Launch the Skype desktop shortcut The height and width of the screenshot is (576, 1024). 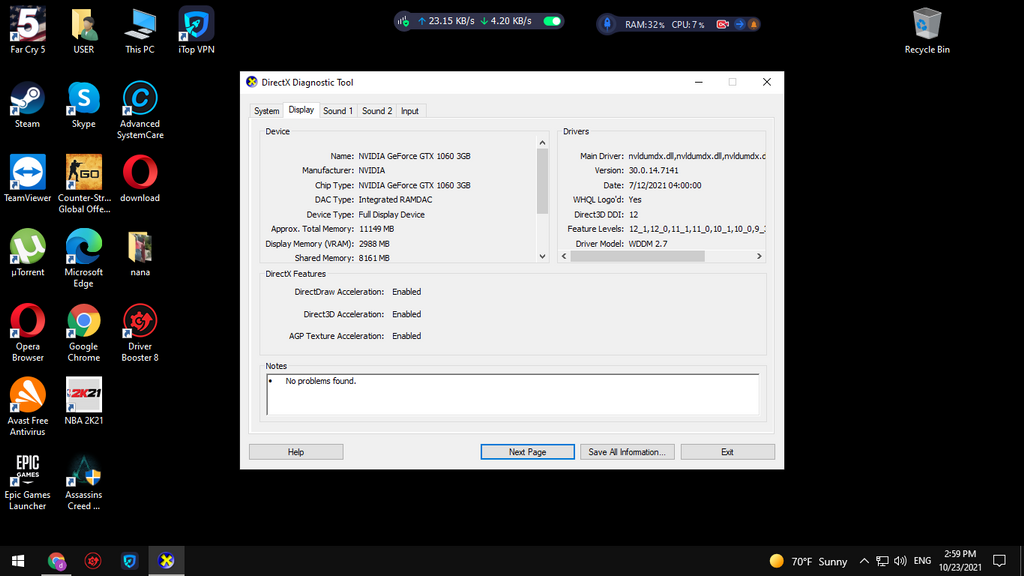(84, 105)
